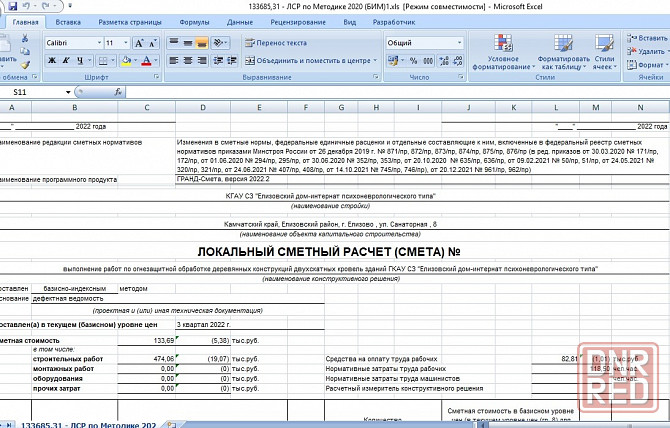
Task: Toggle italic formatting (К)
Action: pyautogui.click(x=65, y=60)
